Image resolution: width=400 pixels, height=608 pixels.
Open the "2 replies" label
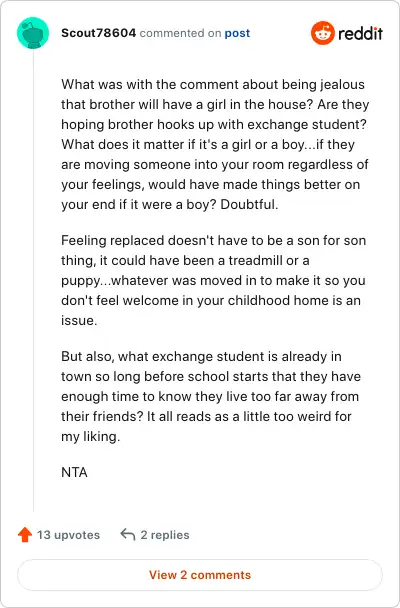click(x=165, y=535)
